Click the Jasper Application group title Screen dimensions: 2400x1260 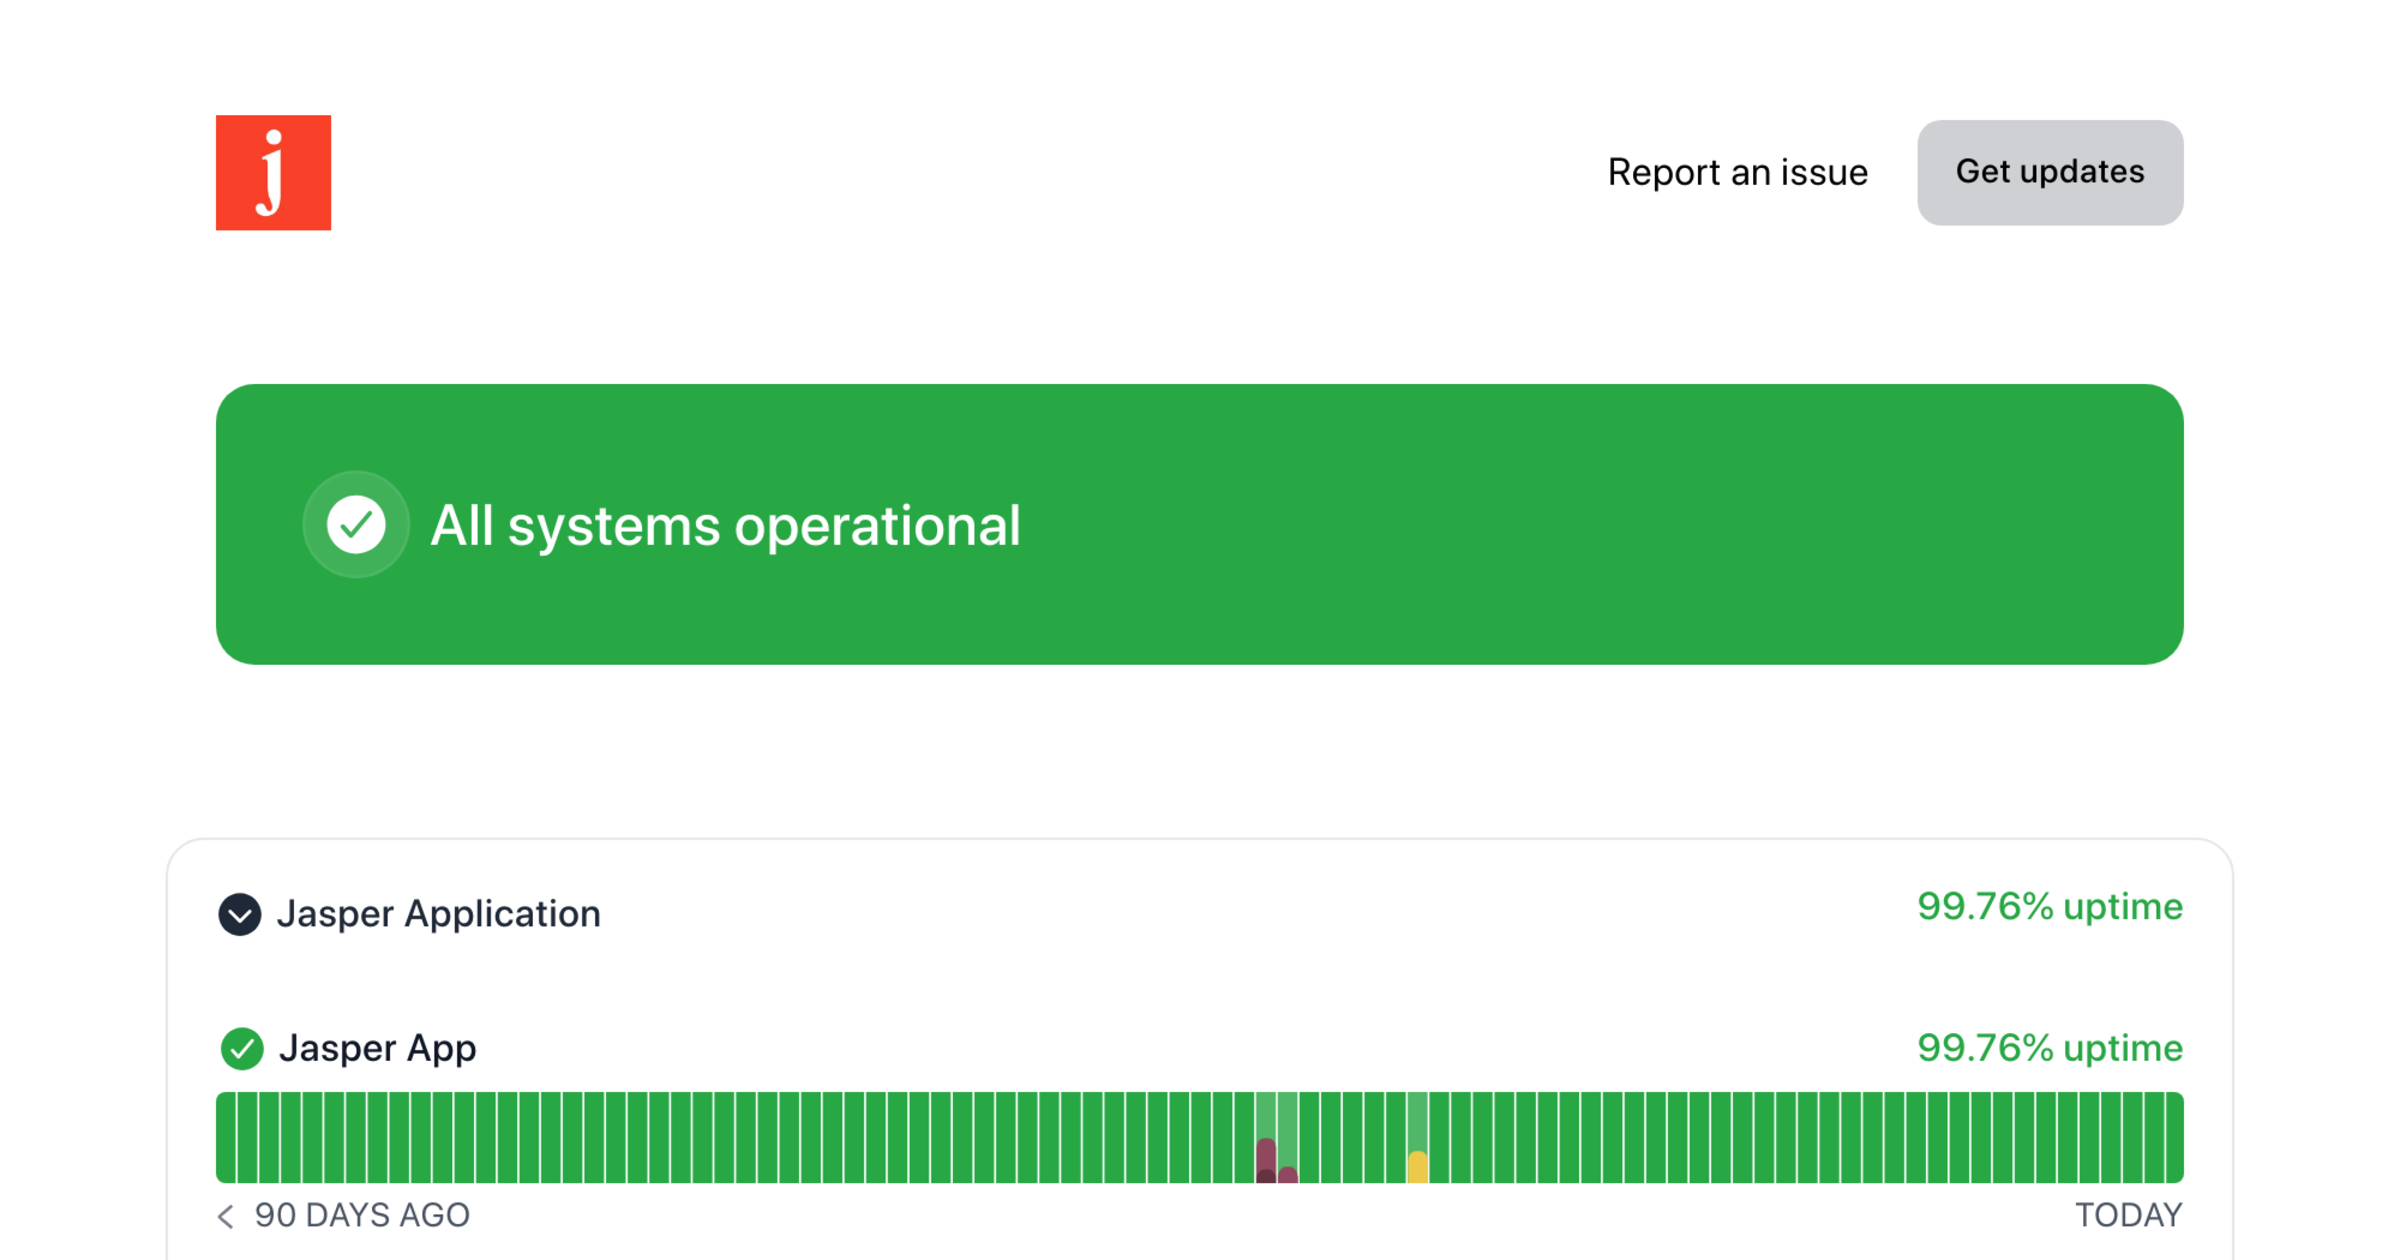coord(438,914)
